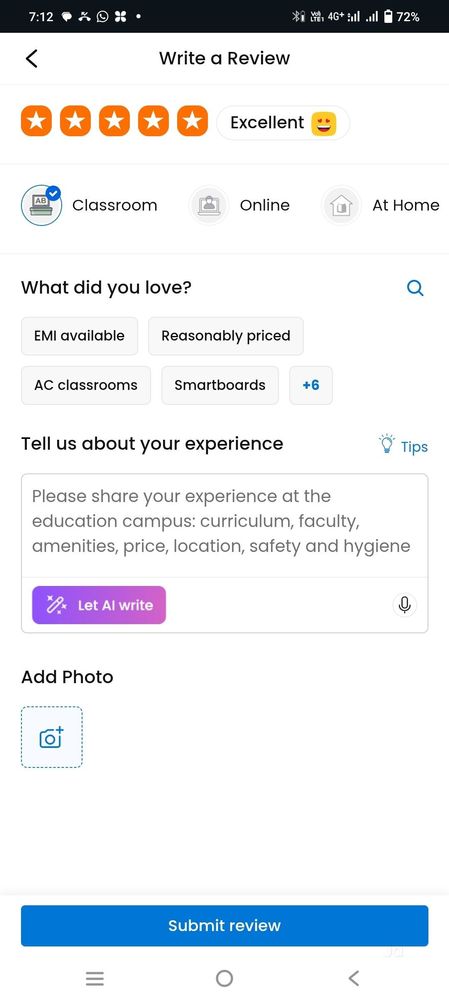The image size is (449, 1000).
Task: Toggle the EMI available tag
Action: 80,336
